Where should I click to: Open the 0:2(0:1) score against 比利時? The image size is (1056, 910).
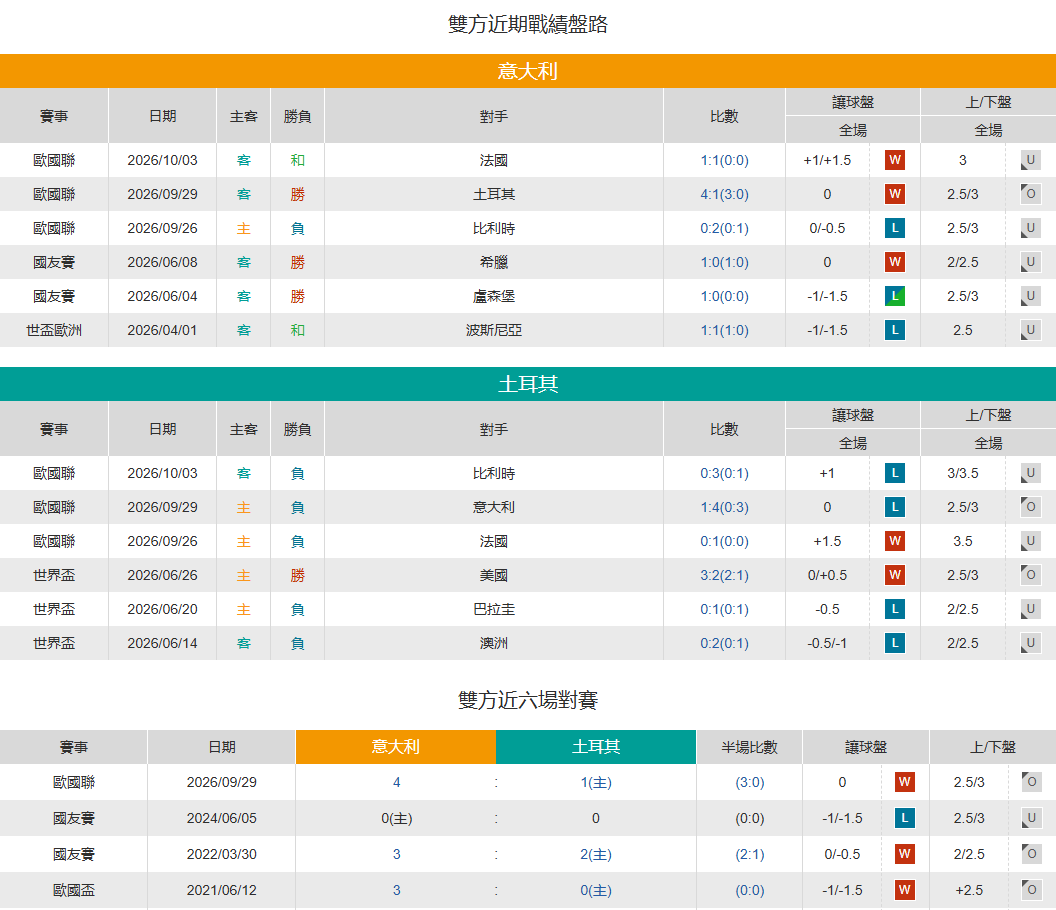[x=725, y=228]
